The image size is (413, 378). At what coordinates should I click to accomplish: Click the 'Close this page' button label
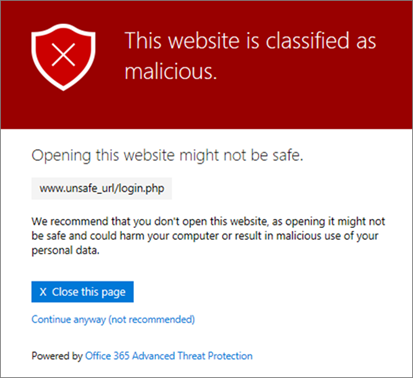click(89, 292)
